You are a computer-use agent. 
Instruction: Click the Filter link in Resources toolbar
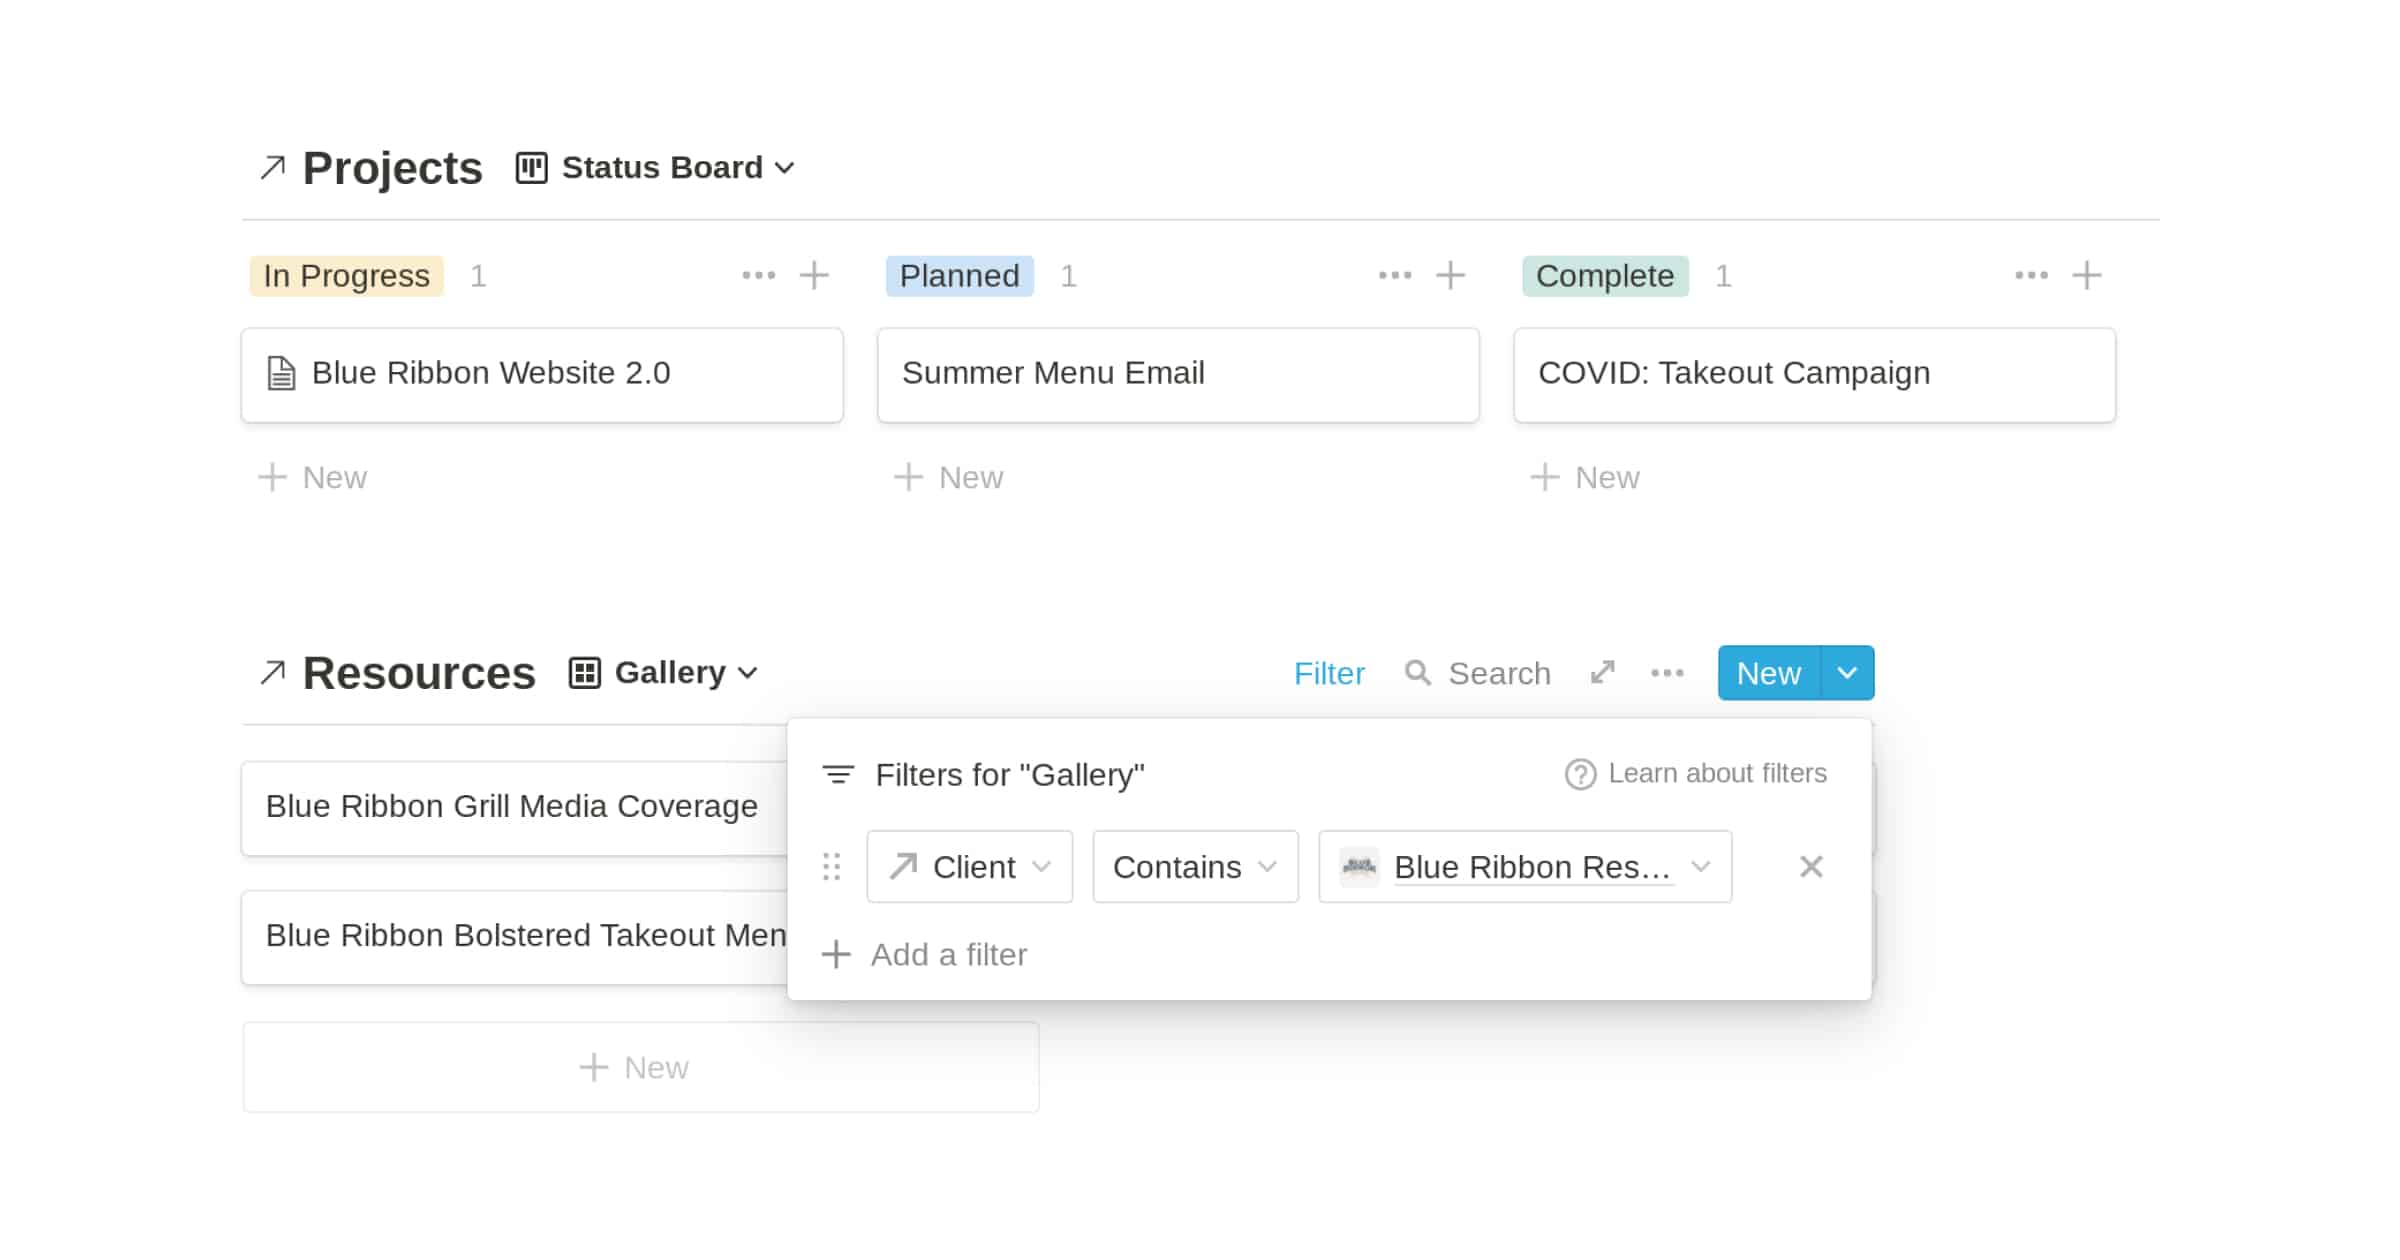(x=1330, y=673)
